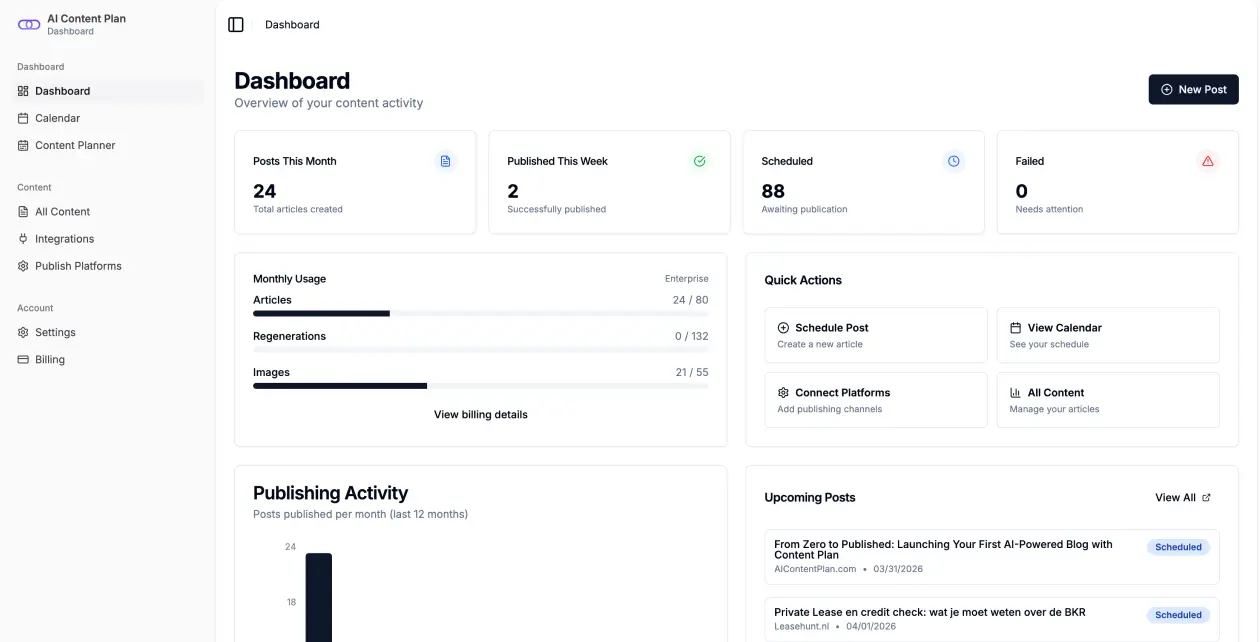The width and height of the screenshot is (1260, 642).
Task: Click the View Calendar calendar icon
Action: [1016, 328]
